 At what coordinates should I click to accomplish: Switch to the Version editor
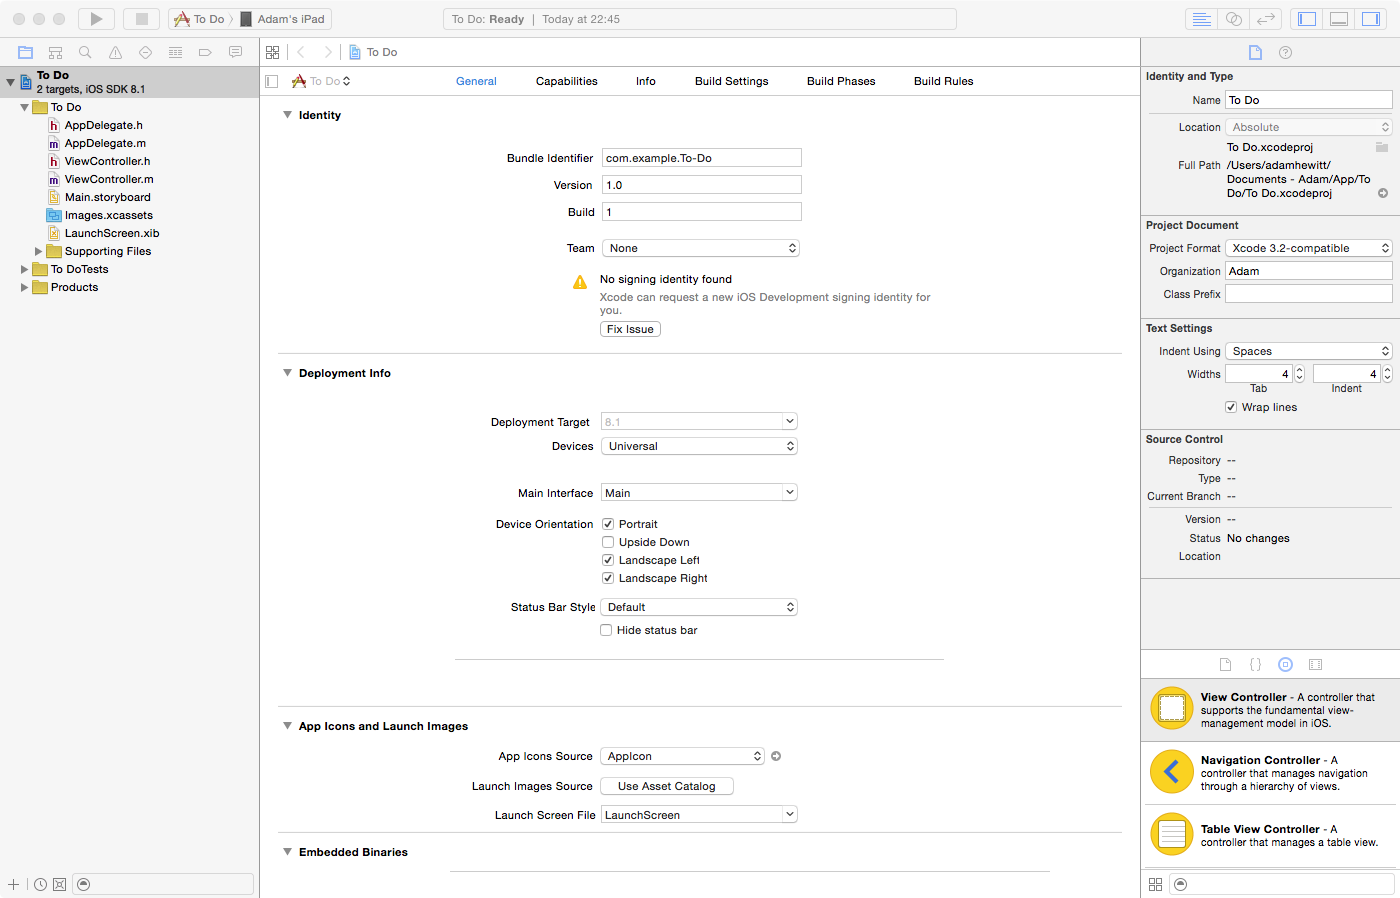click(1266, 19)
